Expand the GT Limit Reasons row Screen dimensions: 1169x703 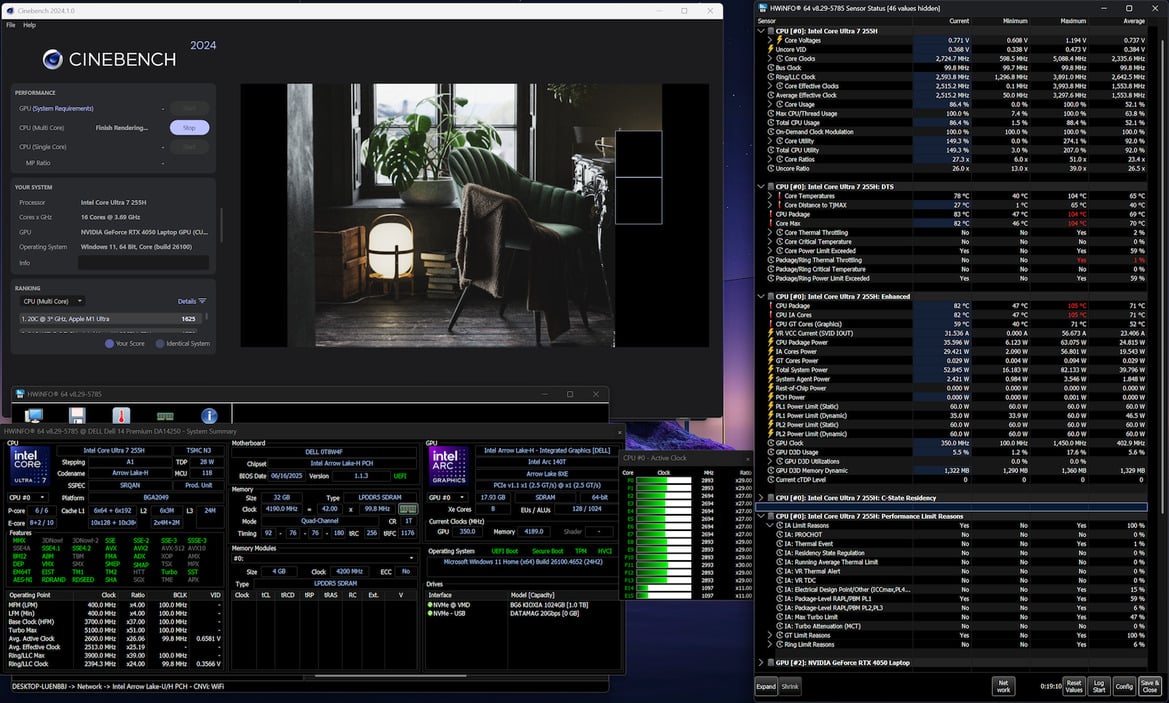pyautogui.click(x=770, y=635)
